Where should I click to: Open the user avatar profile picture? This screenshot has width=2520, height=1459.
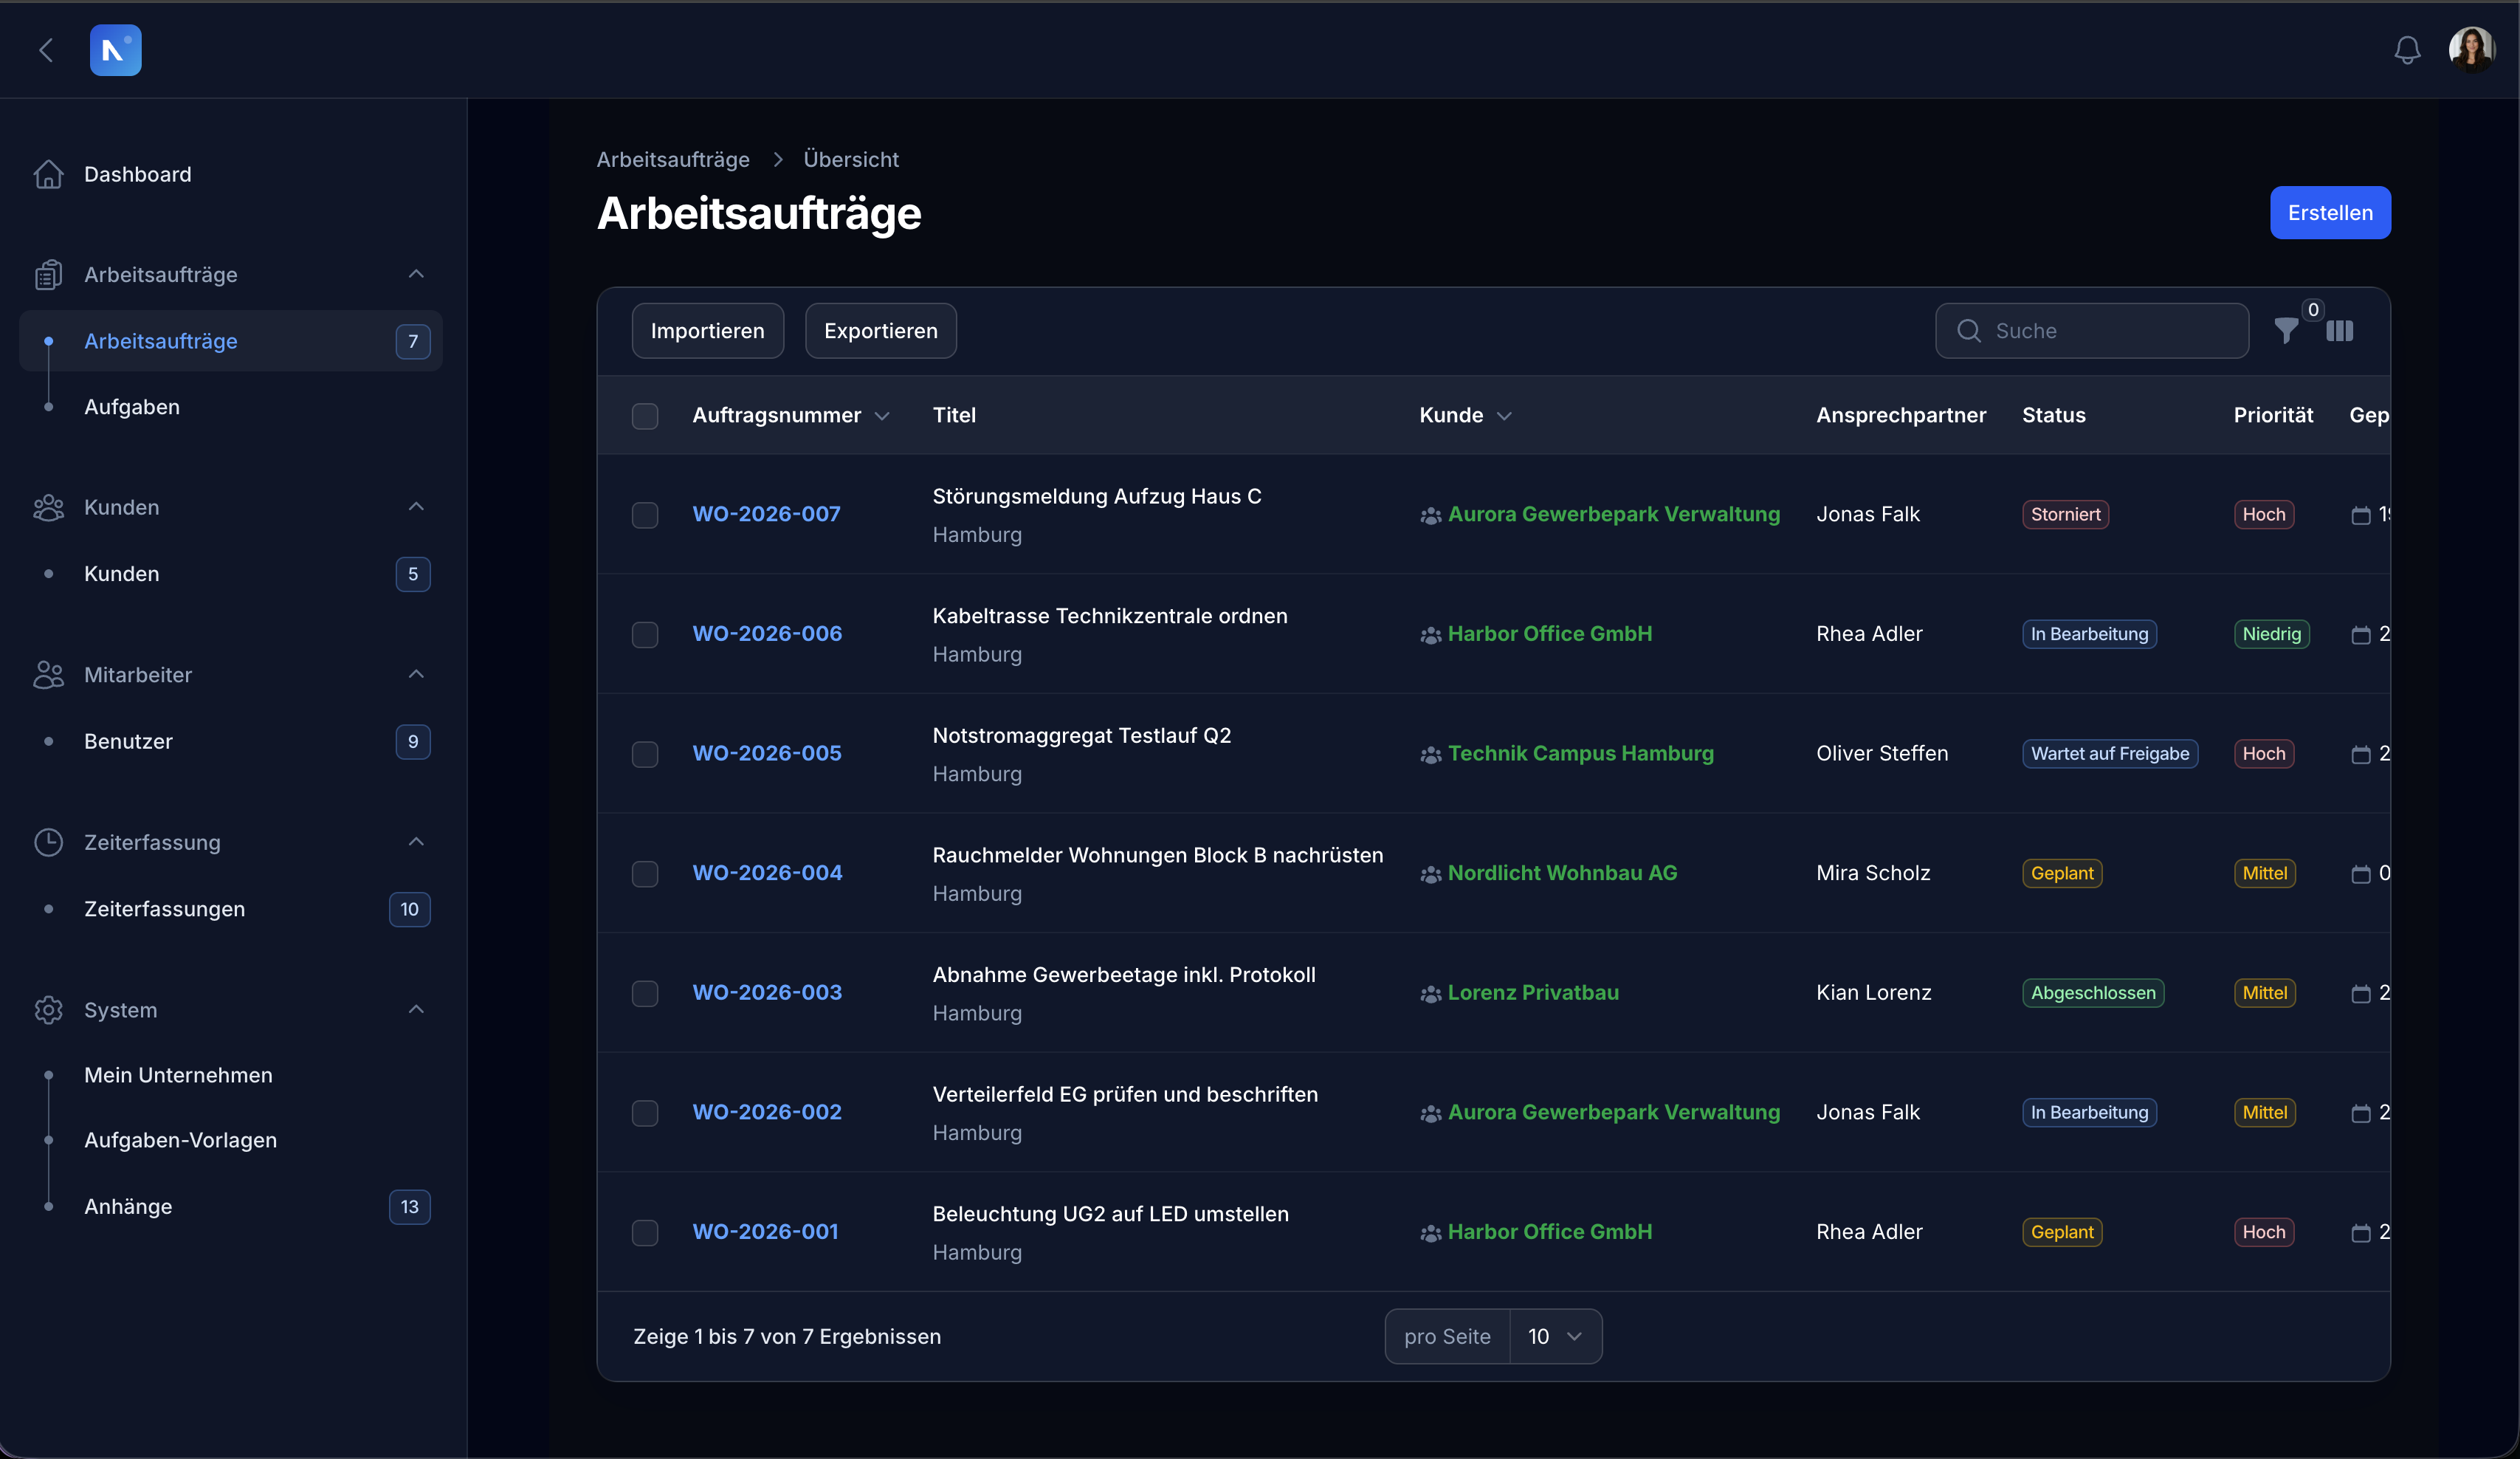[2471, 50]
